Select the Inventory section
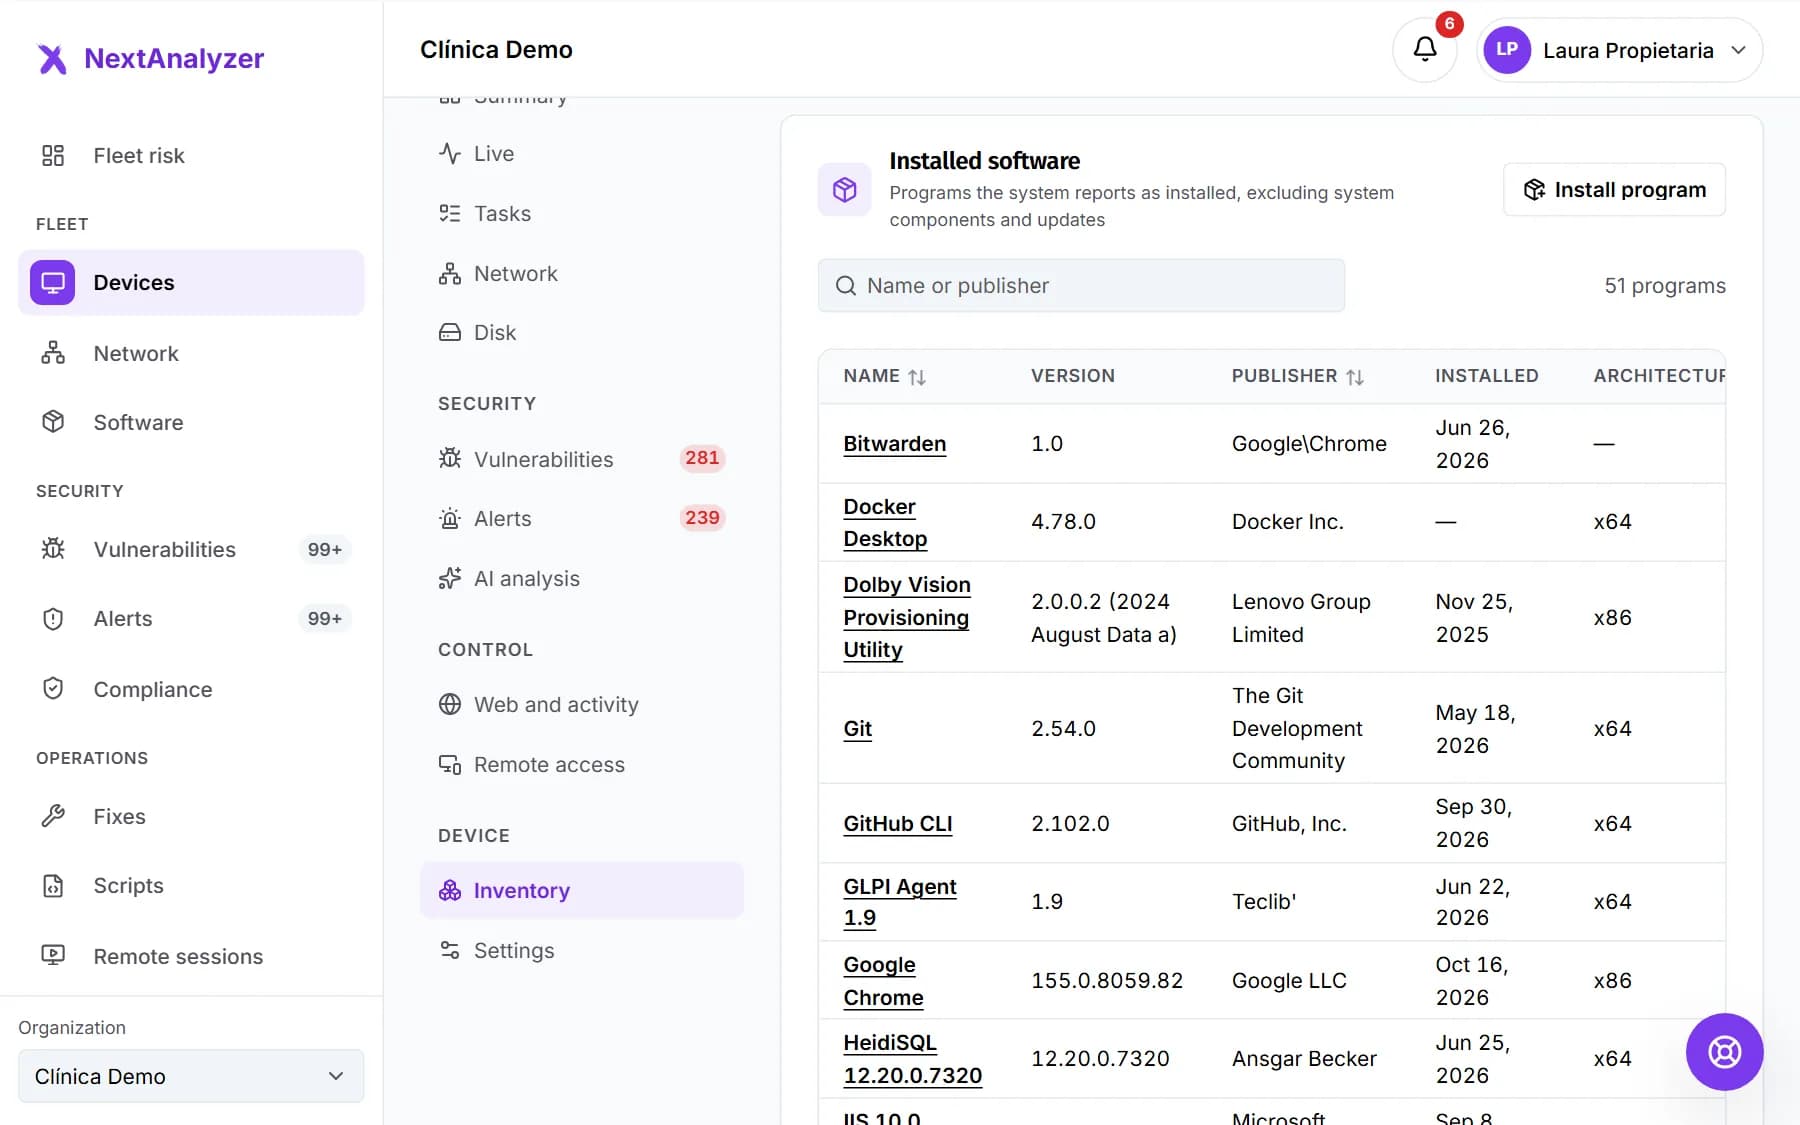Screen dimensions: 1800x1125 pyautogui.click(x=582, y=890)
